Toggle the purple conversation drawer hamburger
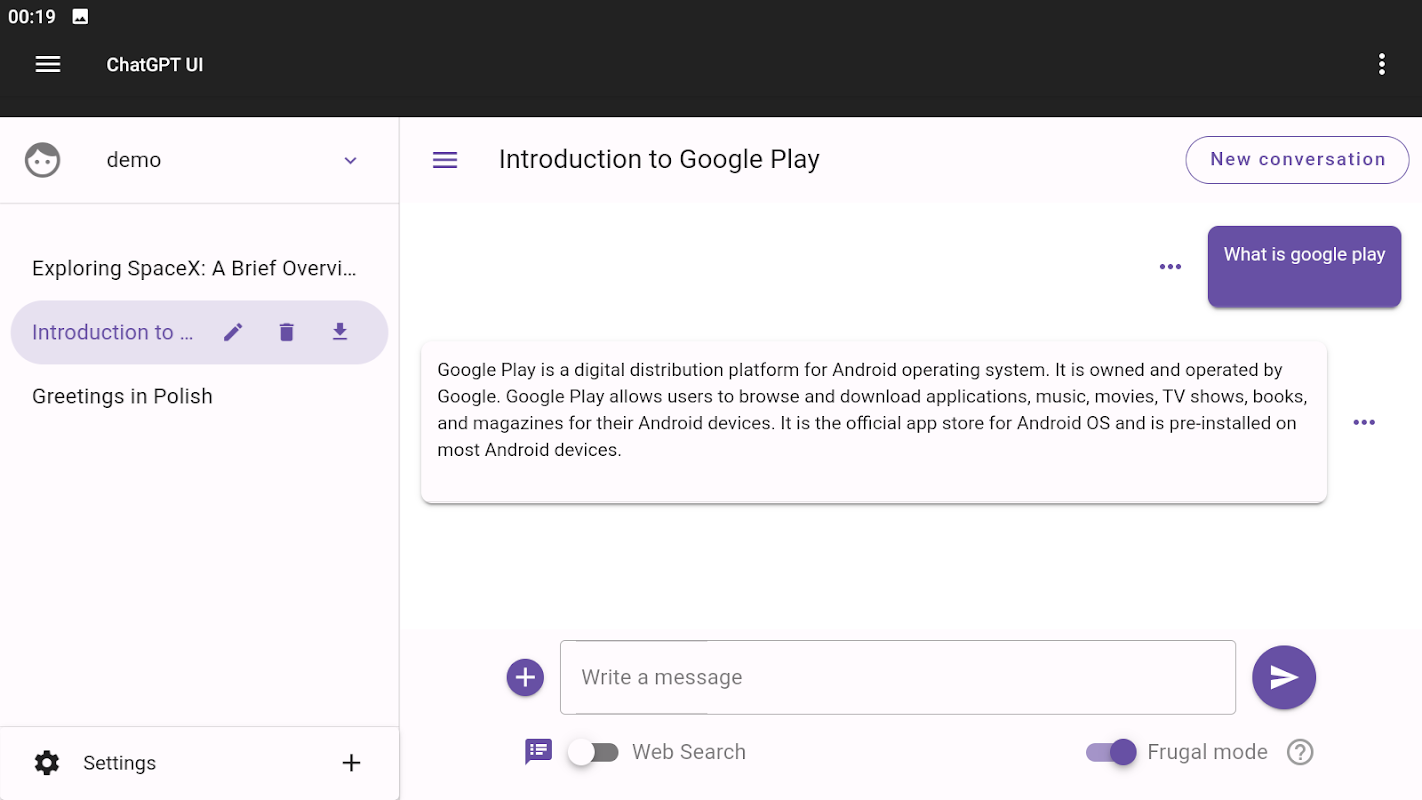The image size is (1422, 800). click(x=445, y=160)
